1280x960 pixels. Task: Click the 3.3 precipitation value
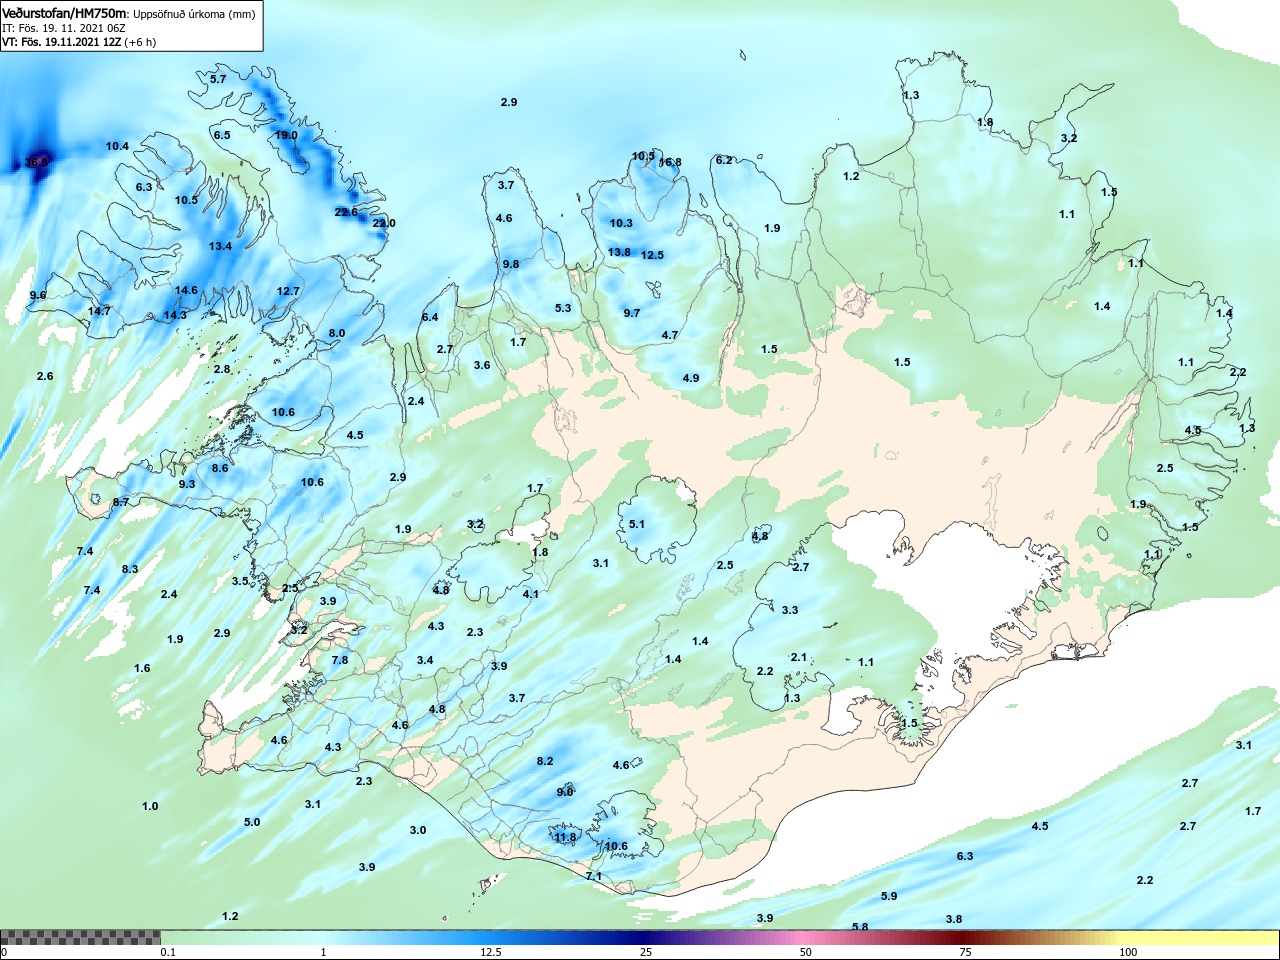[790, 610]
